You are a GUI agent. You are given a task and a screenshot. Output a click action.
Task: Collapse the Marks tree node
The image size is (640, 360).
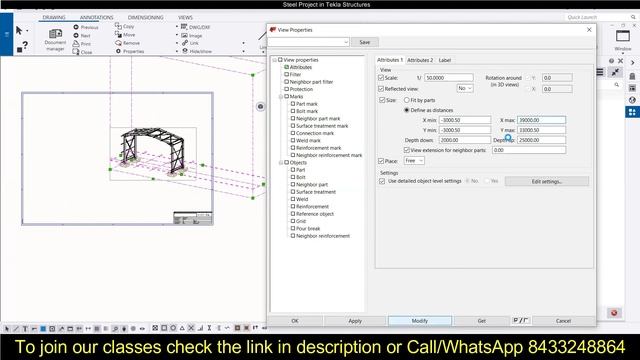click(281, 97)
